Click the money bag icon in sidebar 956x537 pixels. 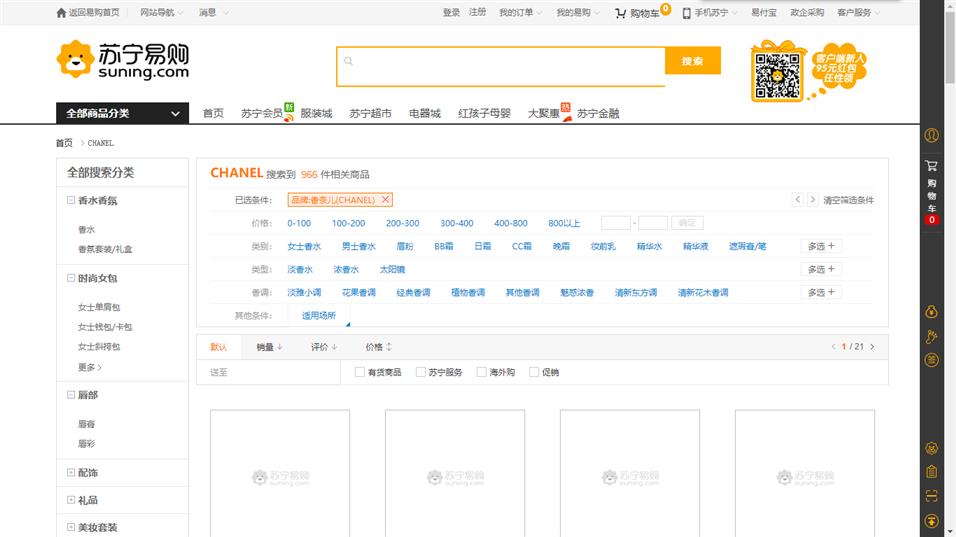931,311
